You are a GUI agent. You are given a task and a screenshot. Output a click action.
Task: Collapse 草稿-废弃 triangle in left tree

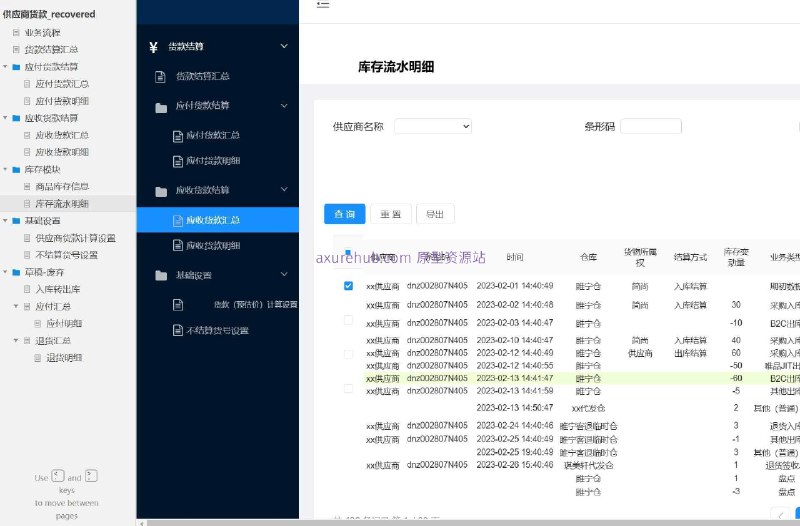(x=6, y=272)
